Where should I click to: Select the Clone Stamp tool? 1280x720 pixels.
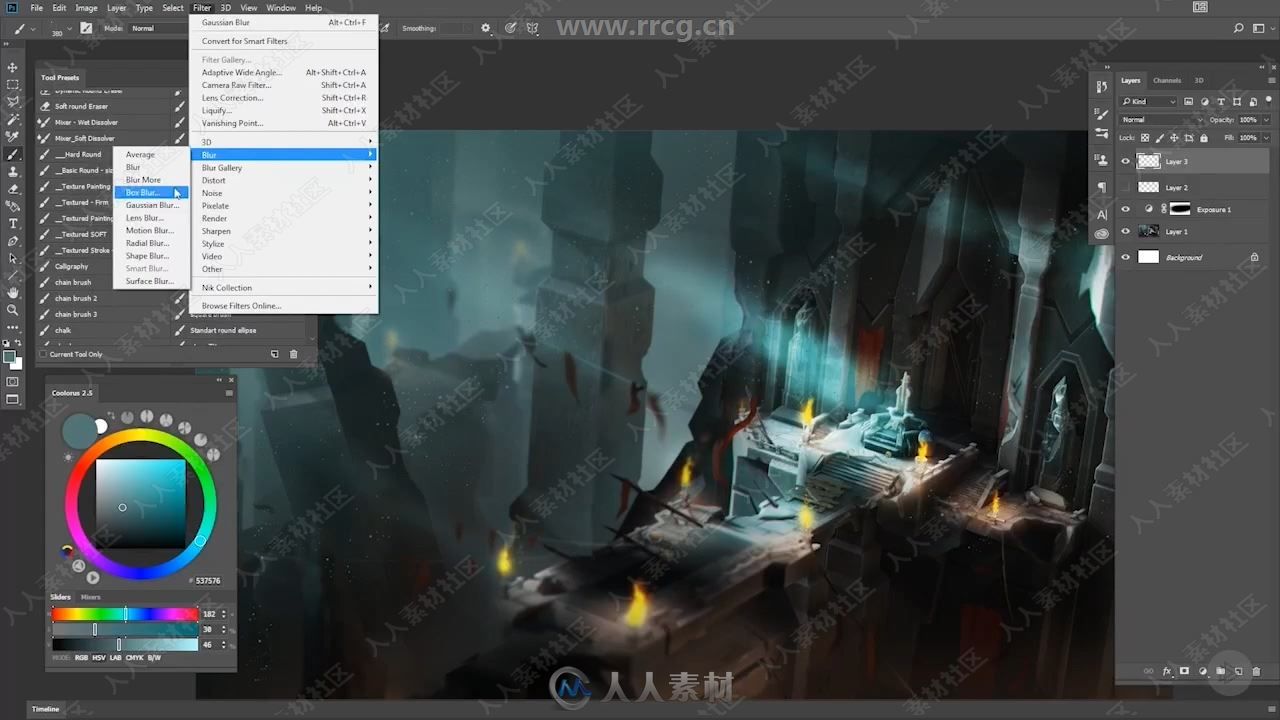(x=13, y=172)
